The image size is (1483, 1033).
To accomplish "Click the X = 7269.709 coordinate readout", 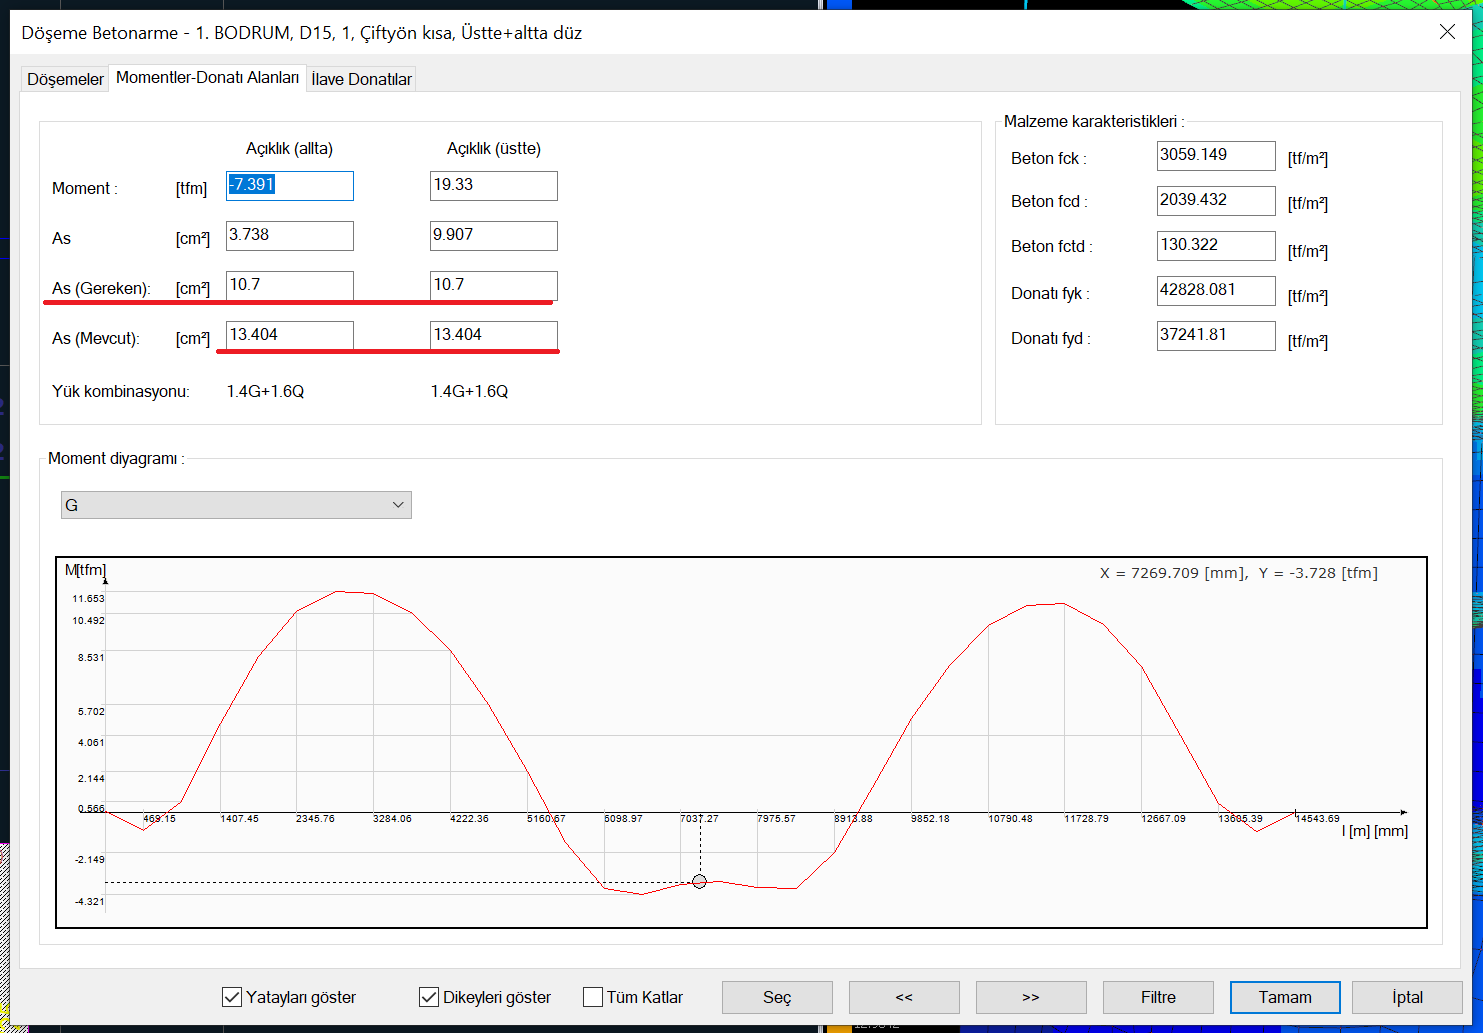I will click(1239, 573).
